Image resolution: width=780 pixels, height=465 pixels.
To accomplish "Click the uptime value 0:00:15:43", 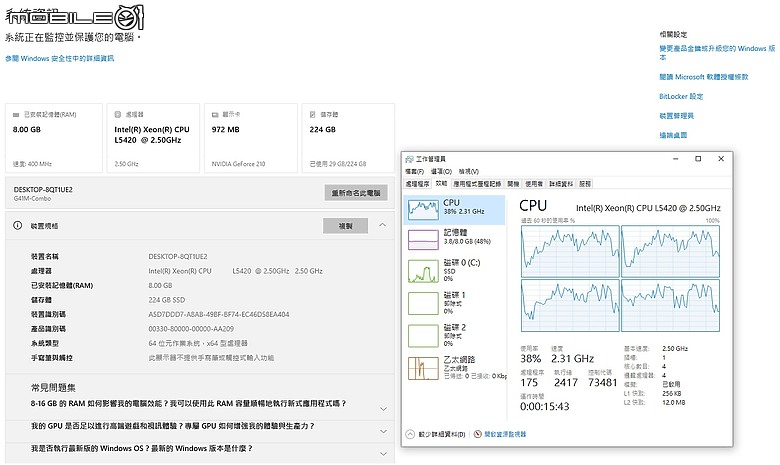I will tap(544, 406).
